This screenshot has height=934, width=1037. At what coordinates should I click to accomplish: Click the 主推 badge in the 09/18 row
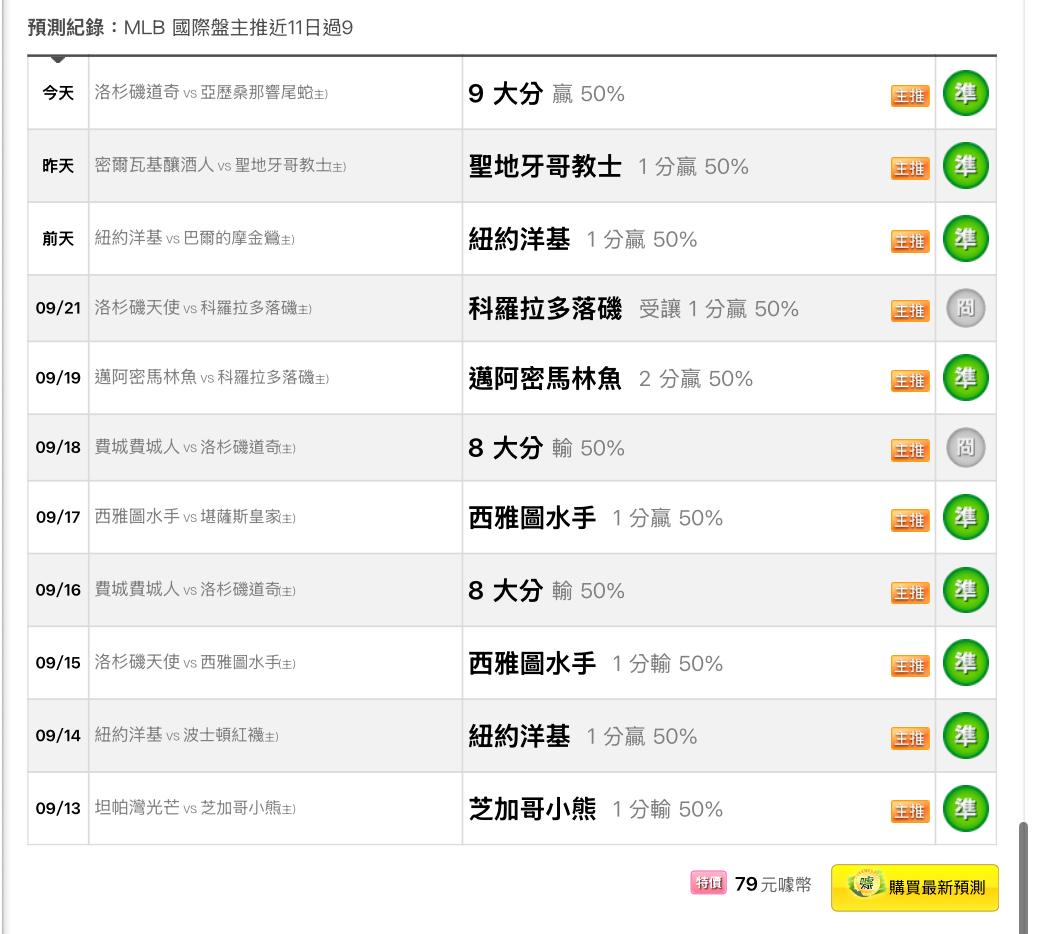click(x=910, y=450)
